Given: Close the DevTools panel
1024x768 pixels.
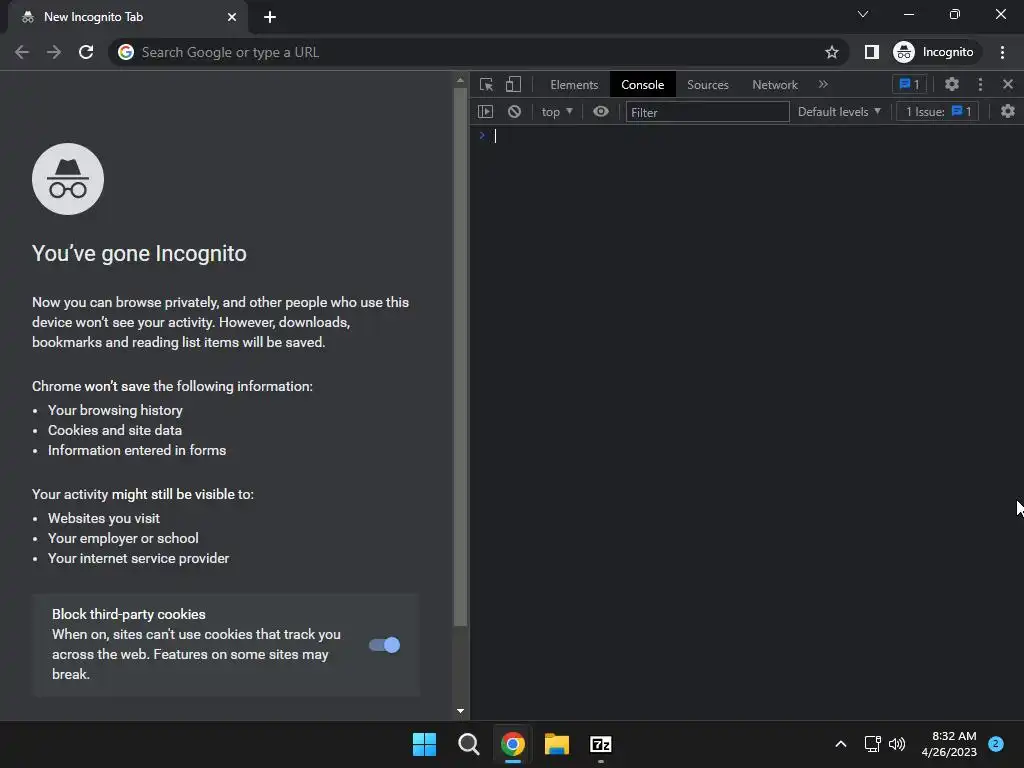Looking at the screenshot, I should point(1008,84).
